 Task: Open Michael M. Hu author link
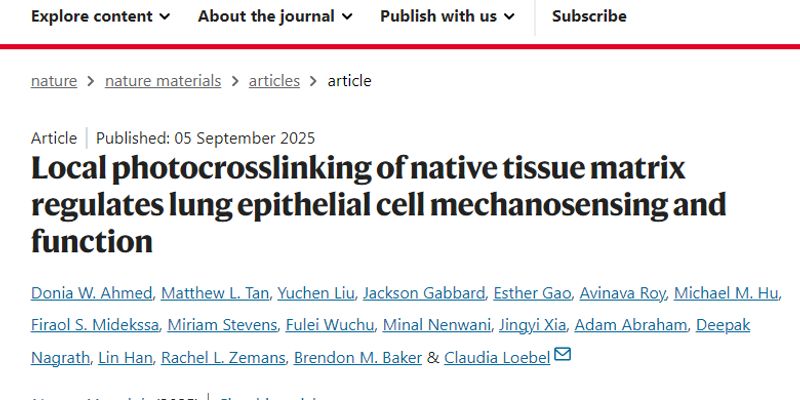(727, 293)
